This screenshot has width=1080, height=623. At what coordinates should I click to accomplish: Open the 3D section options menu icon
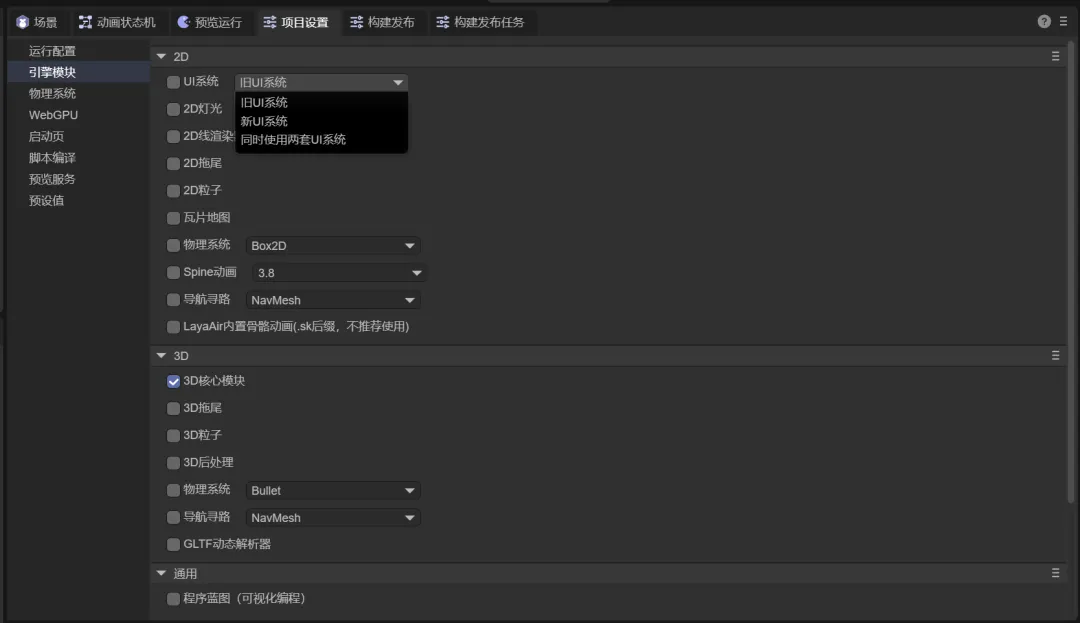pos(1055,356)
